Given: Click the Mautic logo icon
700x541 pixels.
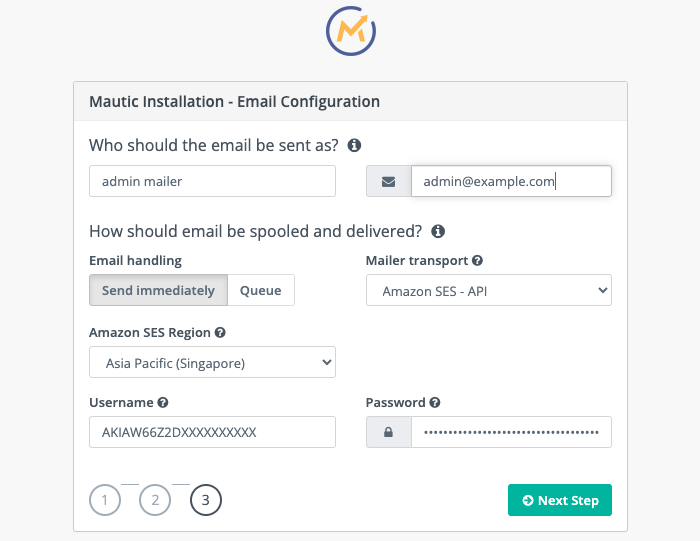Looking at the screenshot, I should pos(351,30).
